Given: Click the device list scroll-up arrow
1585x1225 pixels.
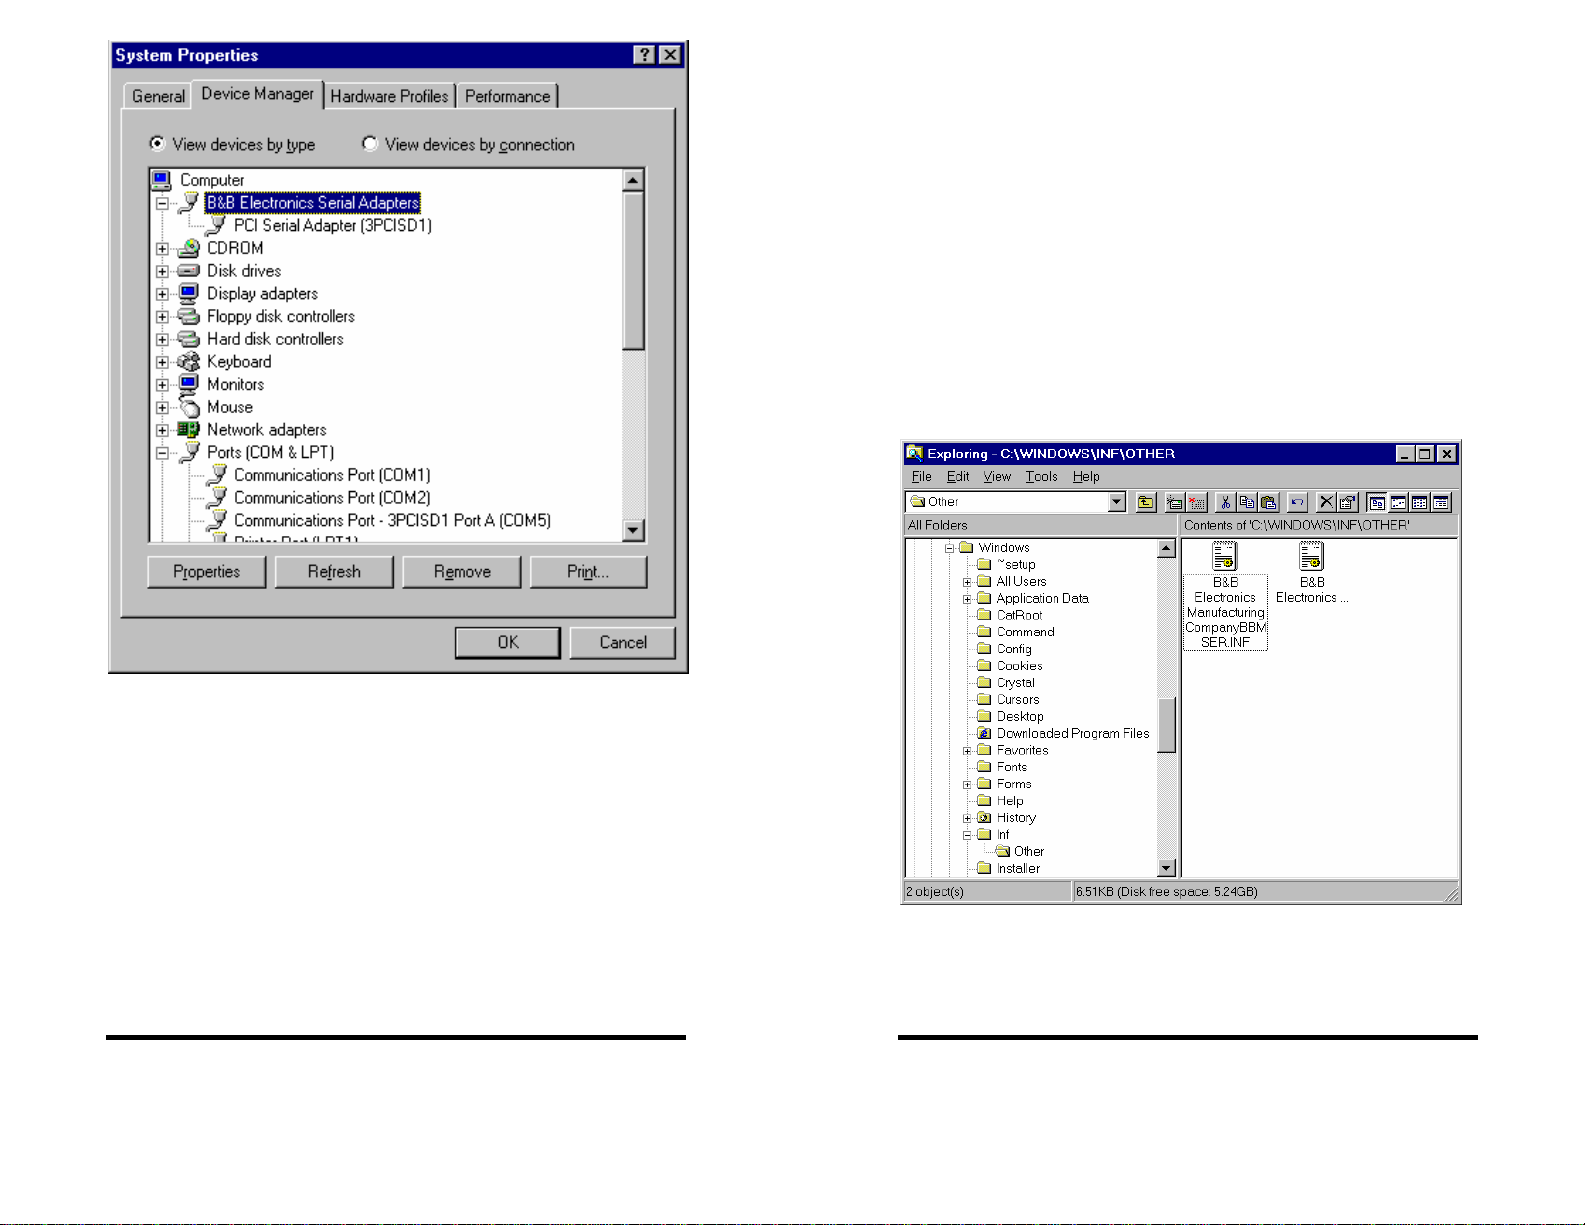Looking at the screenshot, I should coord(633,180).
